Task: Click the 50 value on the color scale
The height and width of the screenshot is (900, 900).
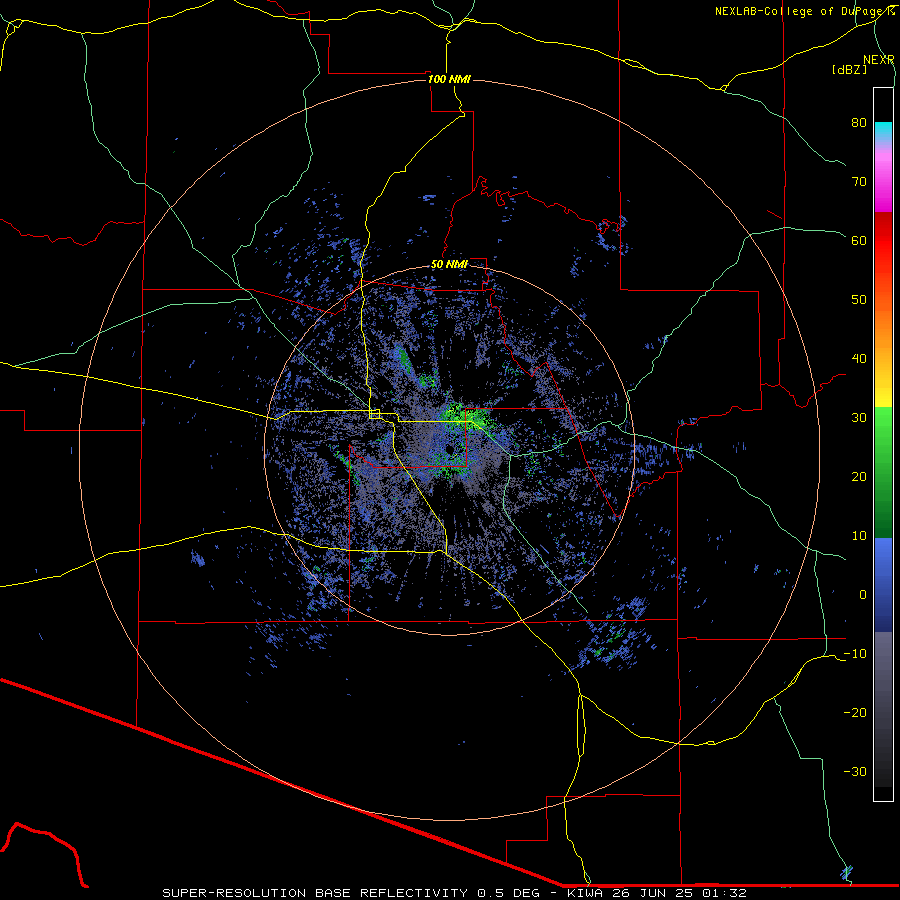Action: pyautogui.click(x=859, y=300)
